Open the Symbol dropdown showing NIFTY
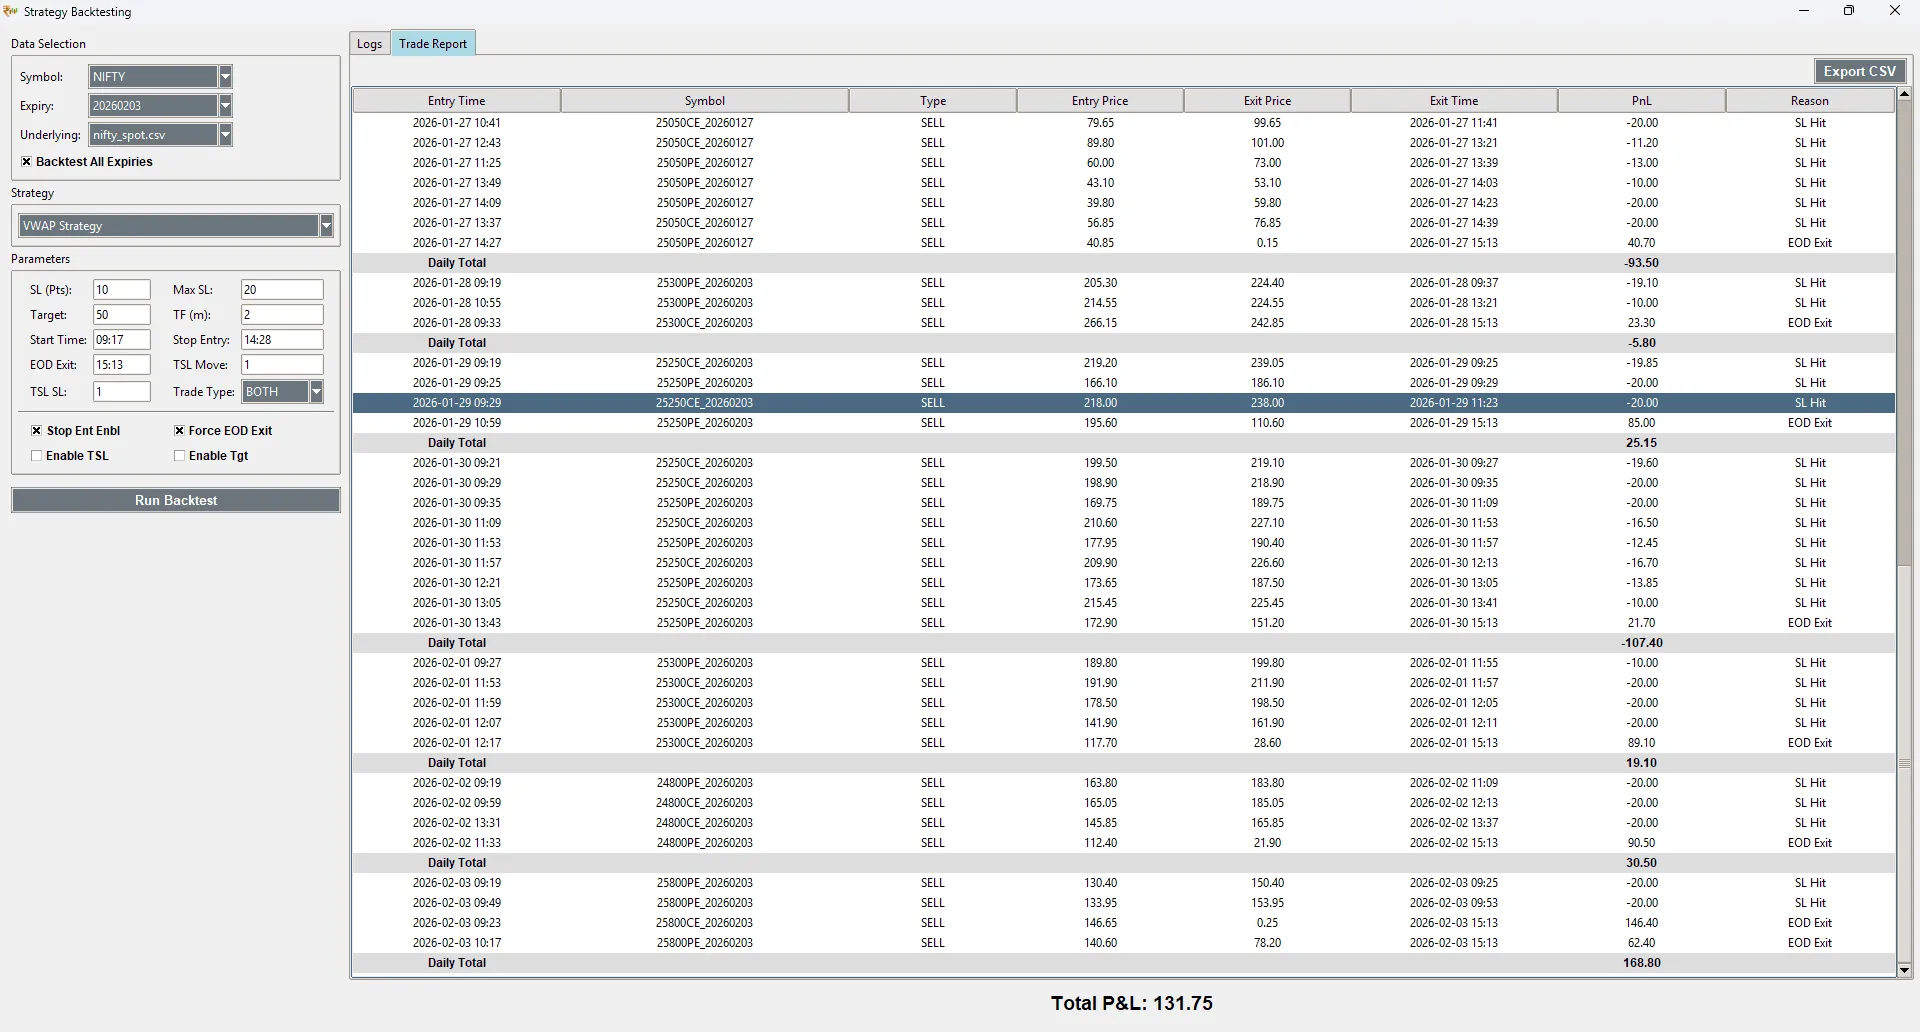This screenshot has width=1920, height=1032. pyautogui.click(x=225, y=76)
